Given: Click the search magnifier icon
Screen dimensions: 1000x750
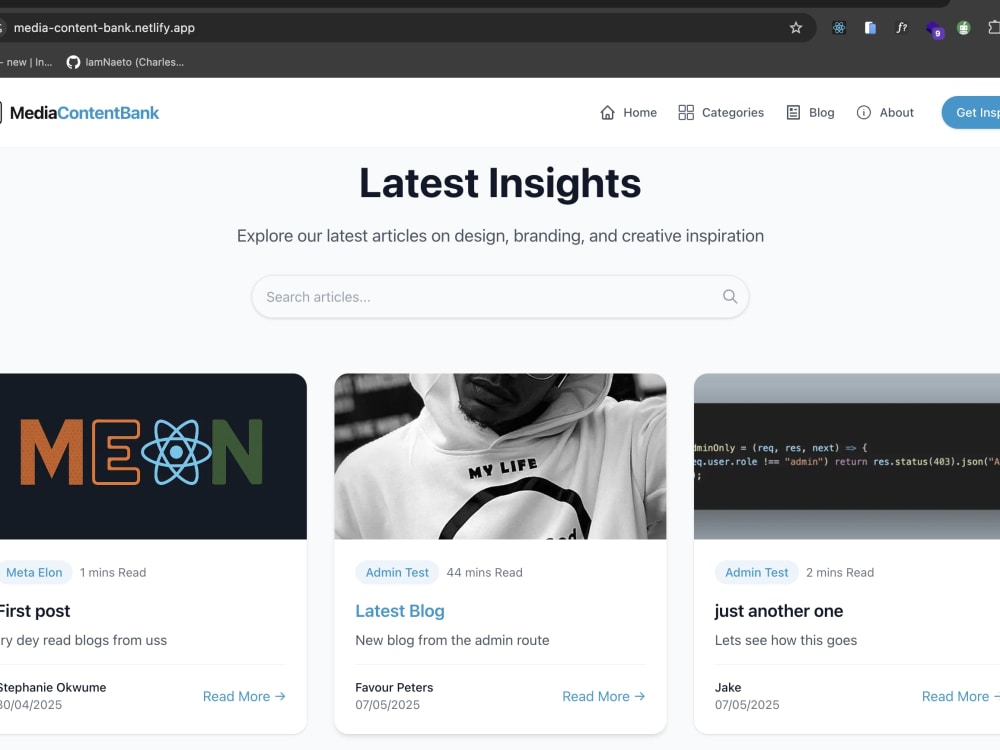Looking at the screenshot, I should pyautogui.click(x=730, y=297).
